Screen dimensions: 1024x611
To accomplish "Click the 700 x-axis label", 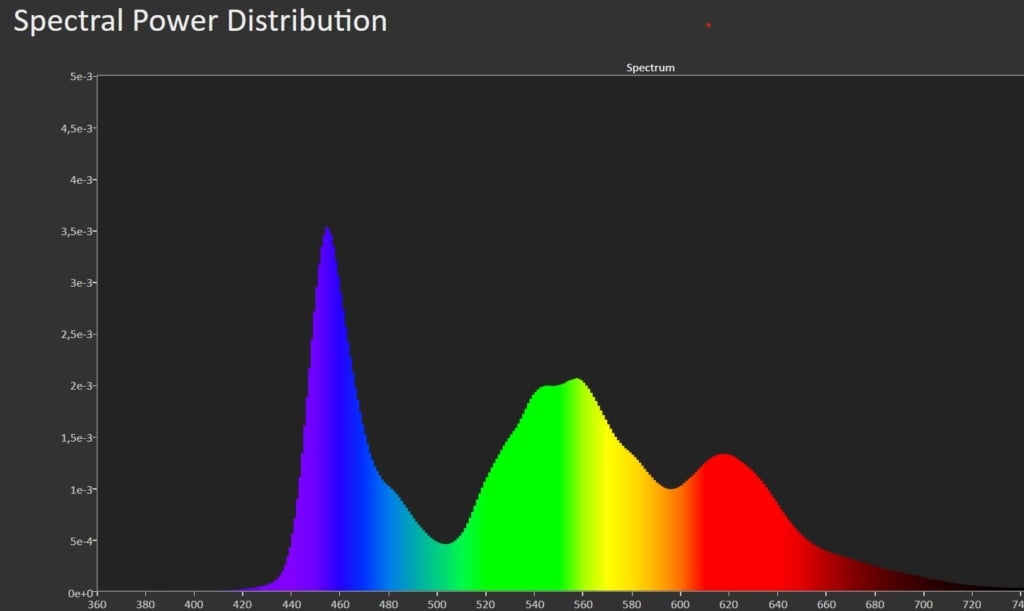I will pos(924,604).
